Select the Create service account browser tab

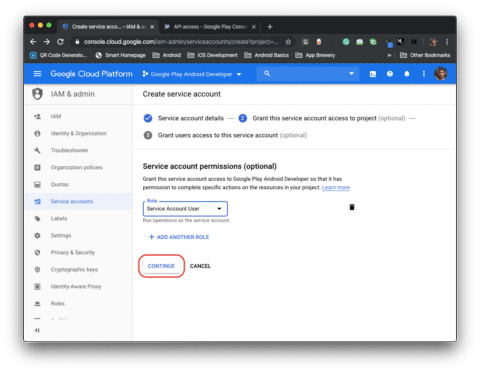(x=108, y=27)
